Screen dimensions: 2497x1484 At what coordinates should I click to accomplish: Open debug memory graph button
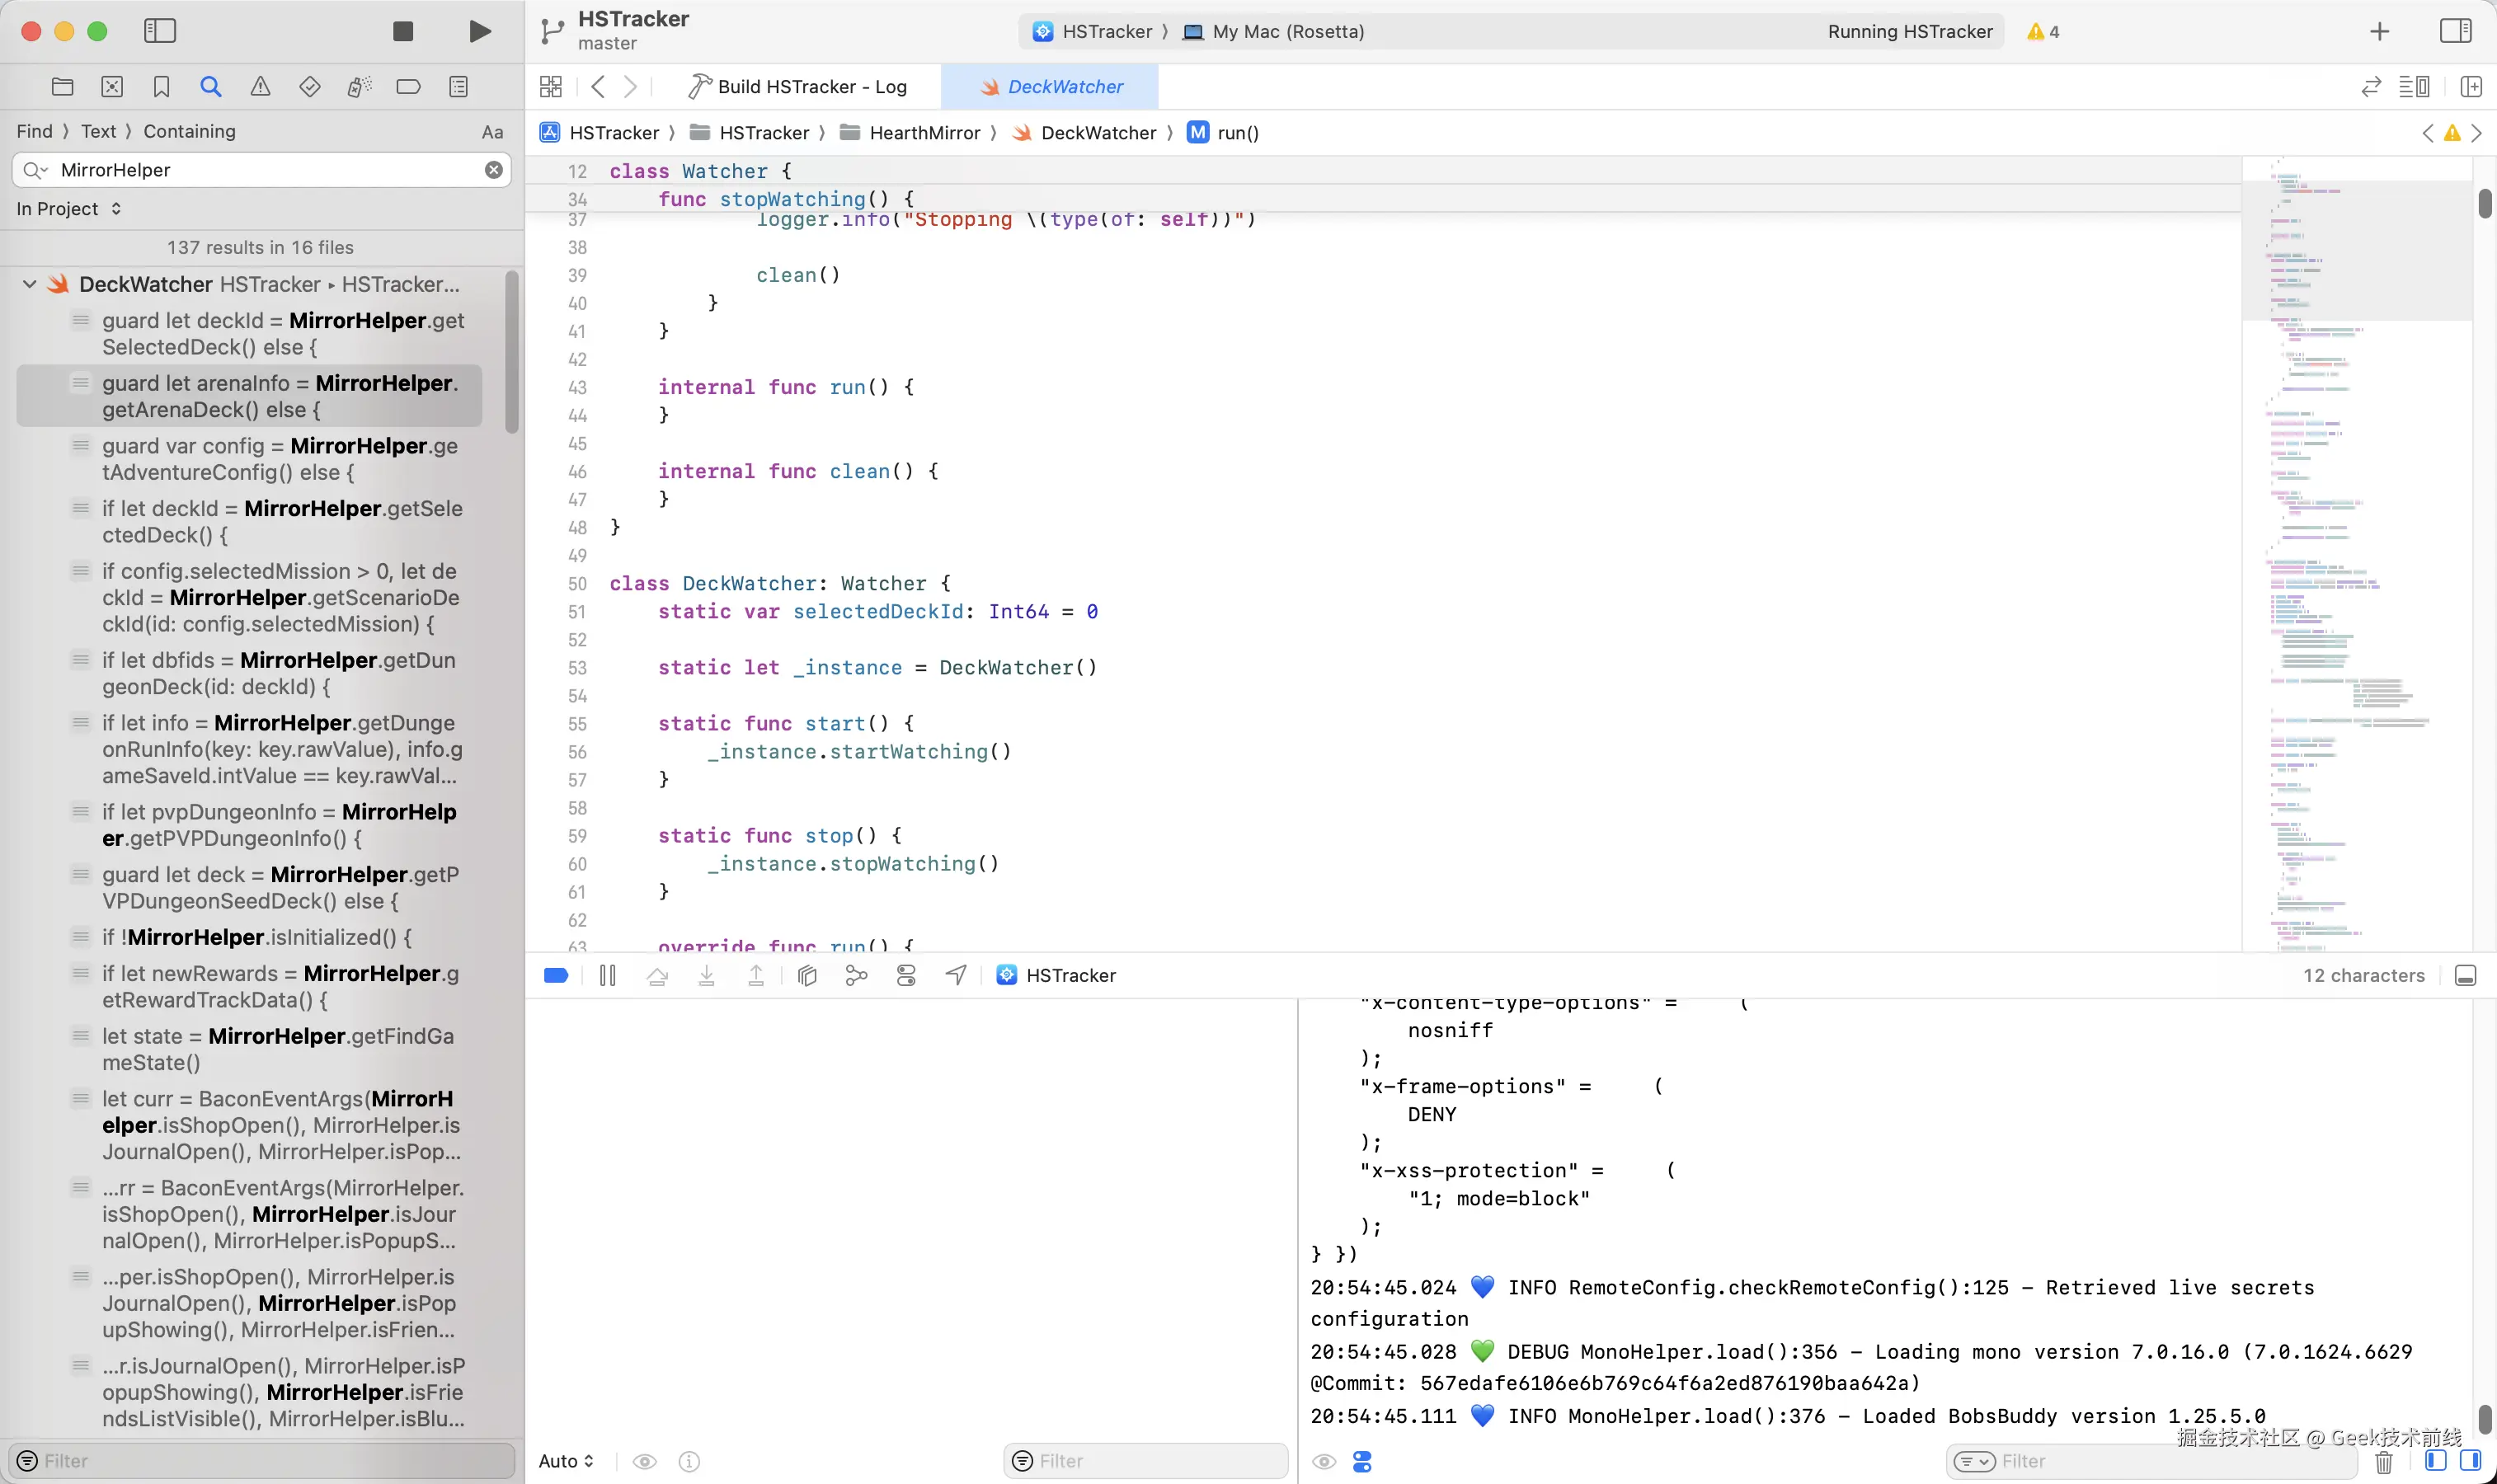(856, 975)
